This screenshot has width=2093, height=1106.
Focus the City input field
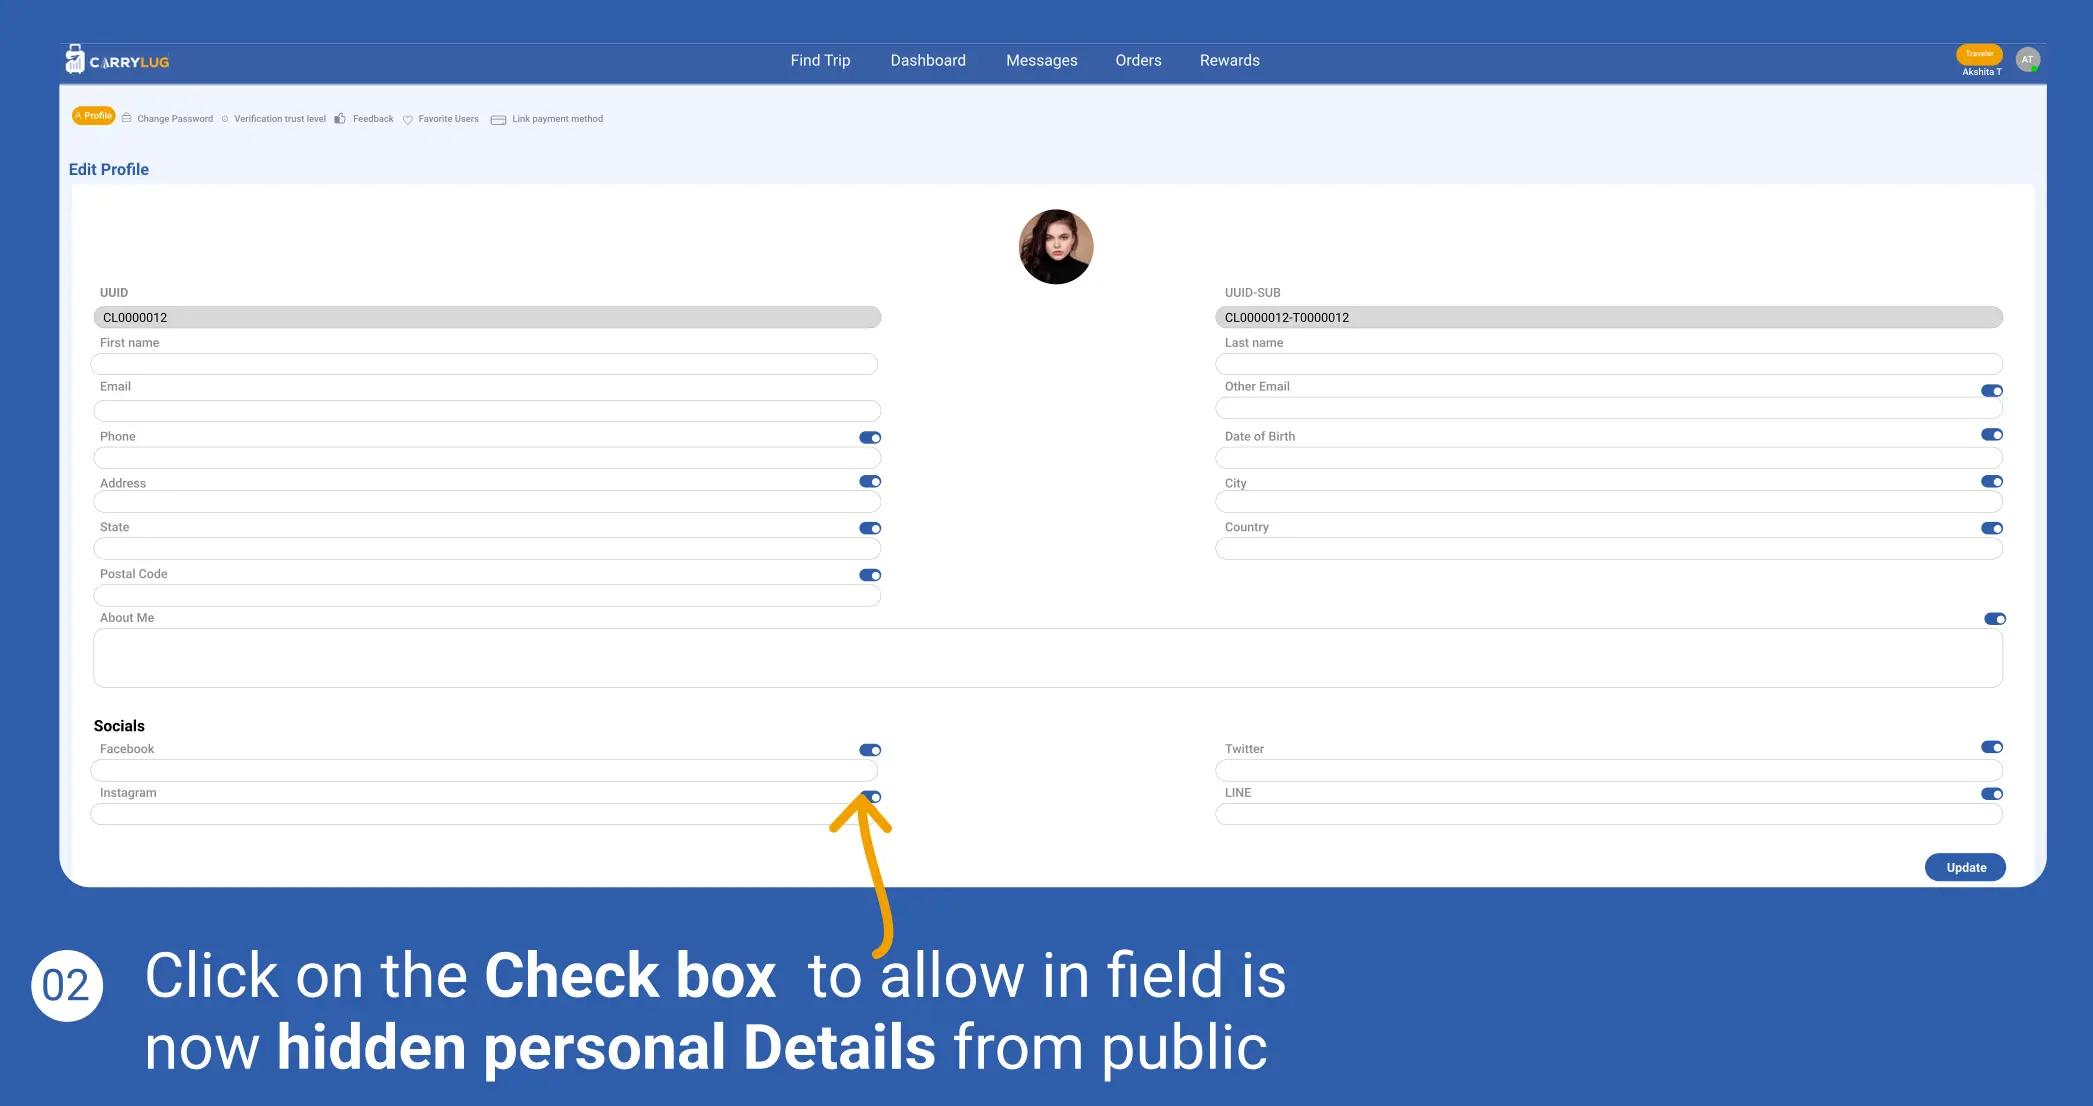[1609, 502]
